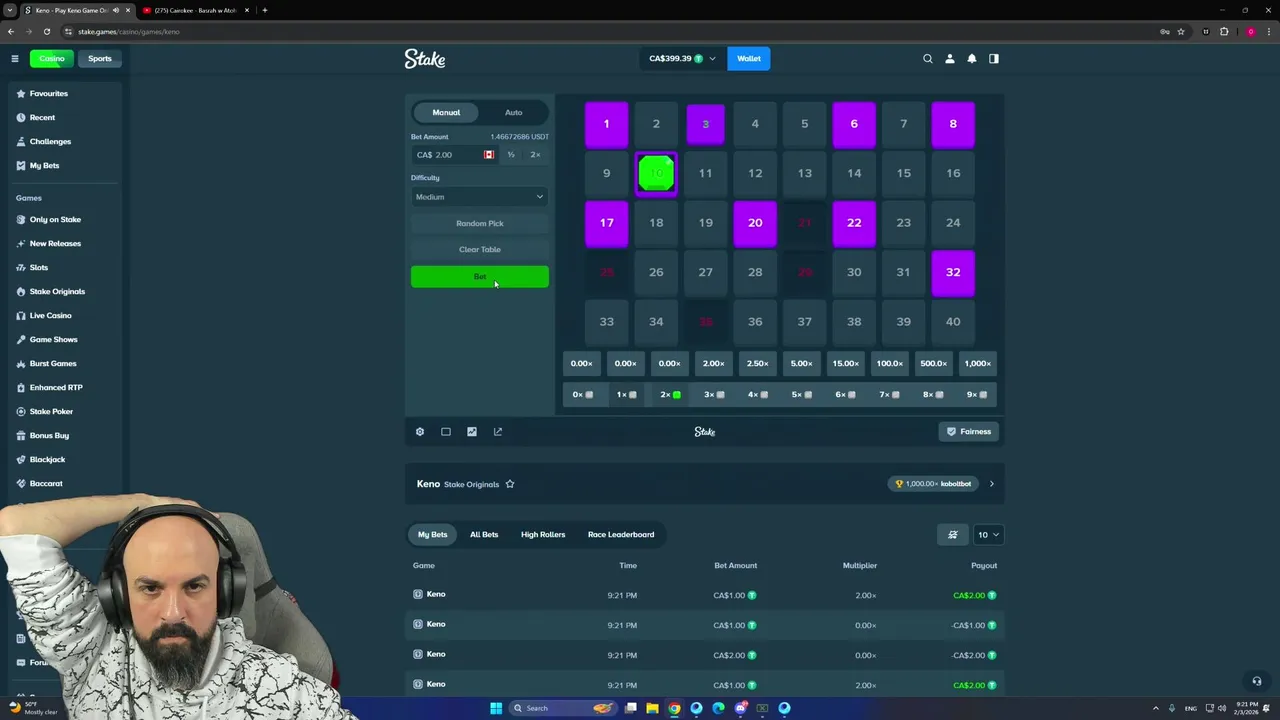This screenshot has height=720, width=1280.
Task: Open the hamburger sidebar menu
Action: coord(15,58)
